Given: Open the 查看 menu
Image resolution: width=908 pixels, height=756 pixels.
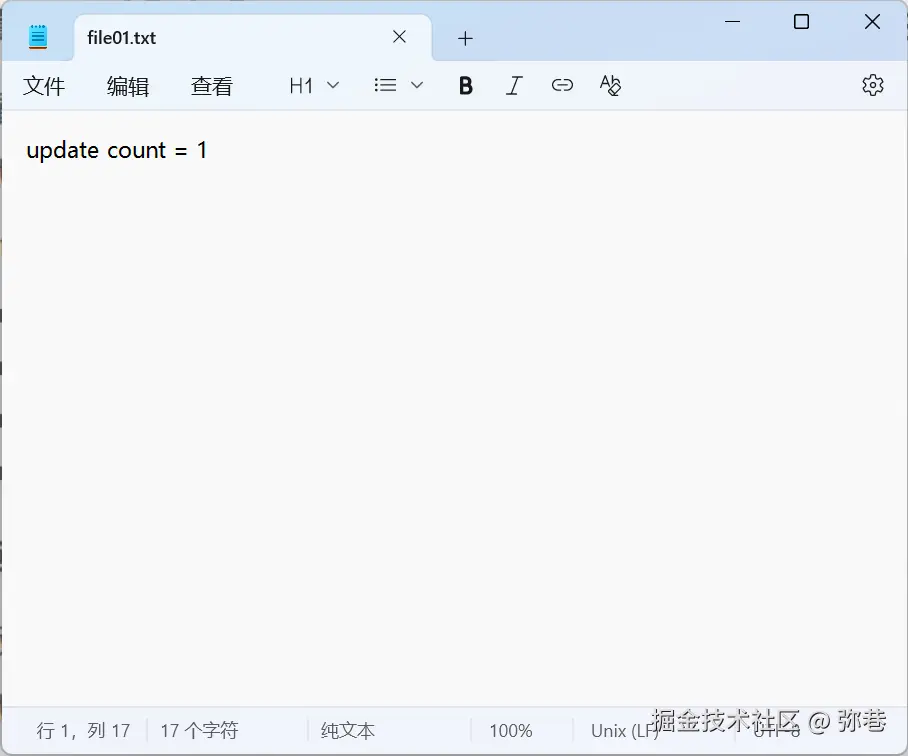Looking at the screenshot, I should coord(212,86).
